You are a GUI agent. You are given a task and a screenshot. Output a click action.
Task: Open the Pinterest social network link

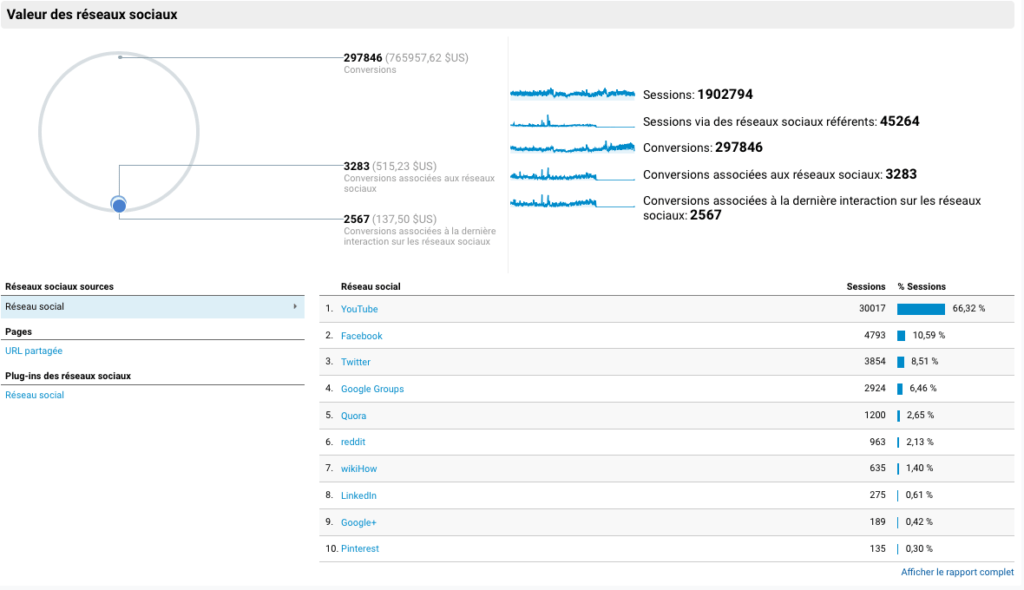pos(360,548)
